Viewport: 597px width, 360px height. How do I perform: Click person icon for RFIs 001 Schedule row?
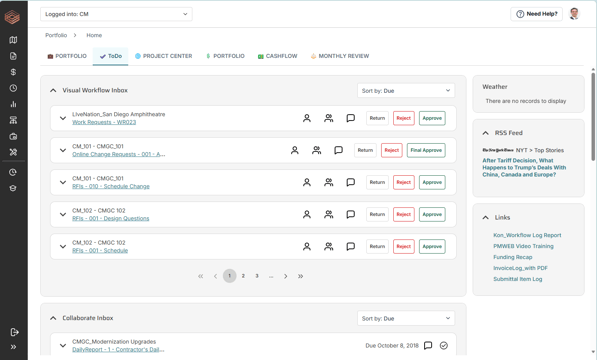(306, 247)
